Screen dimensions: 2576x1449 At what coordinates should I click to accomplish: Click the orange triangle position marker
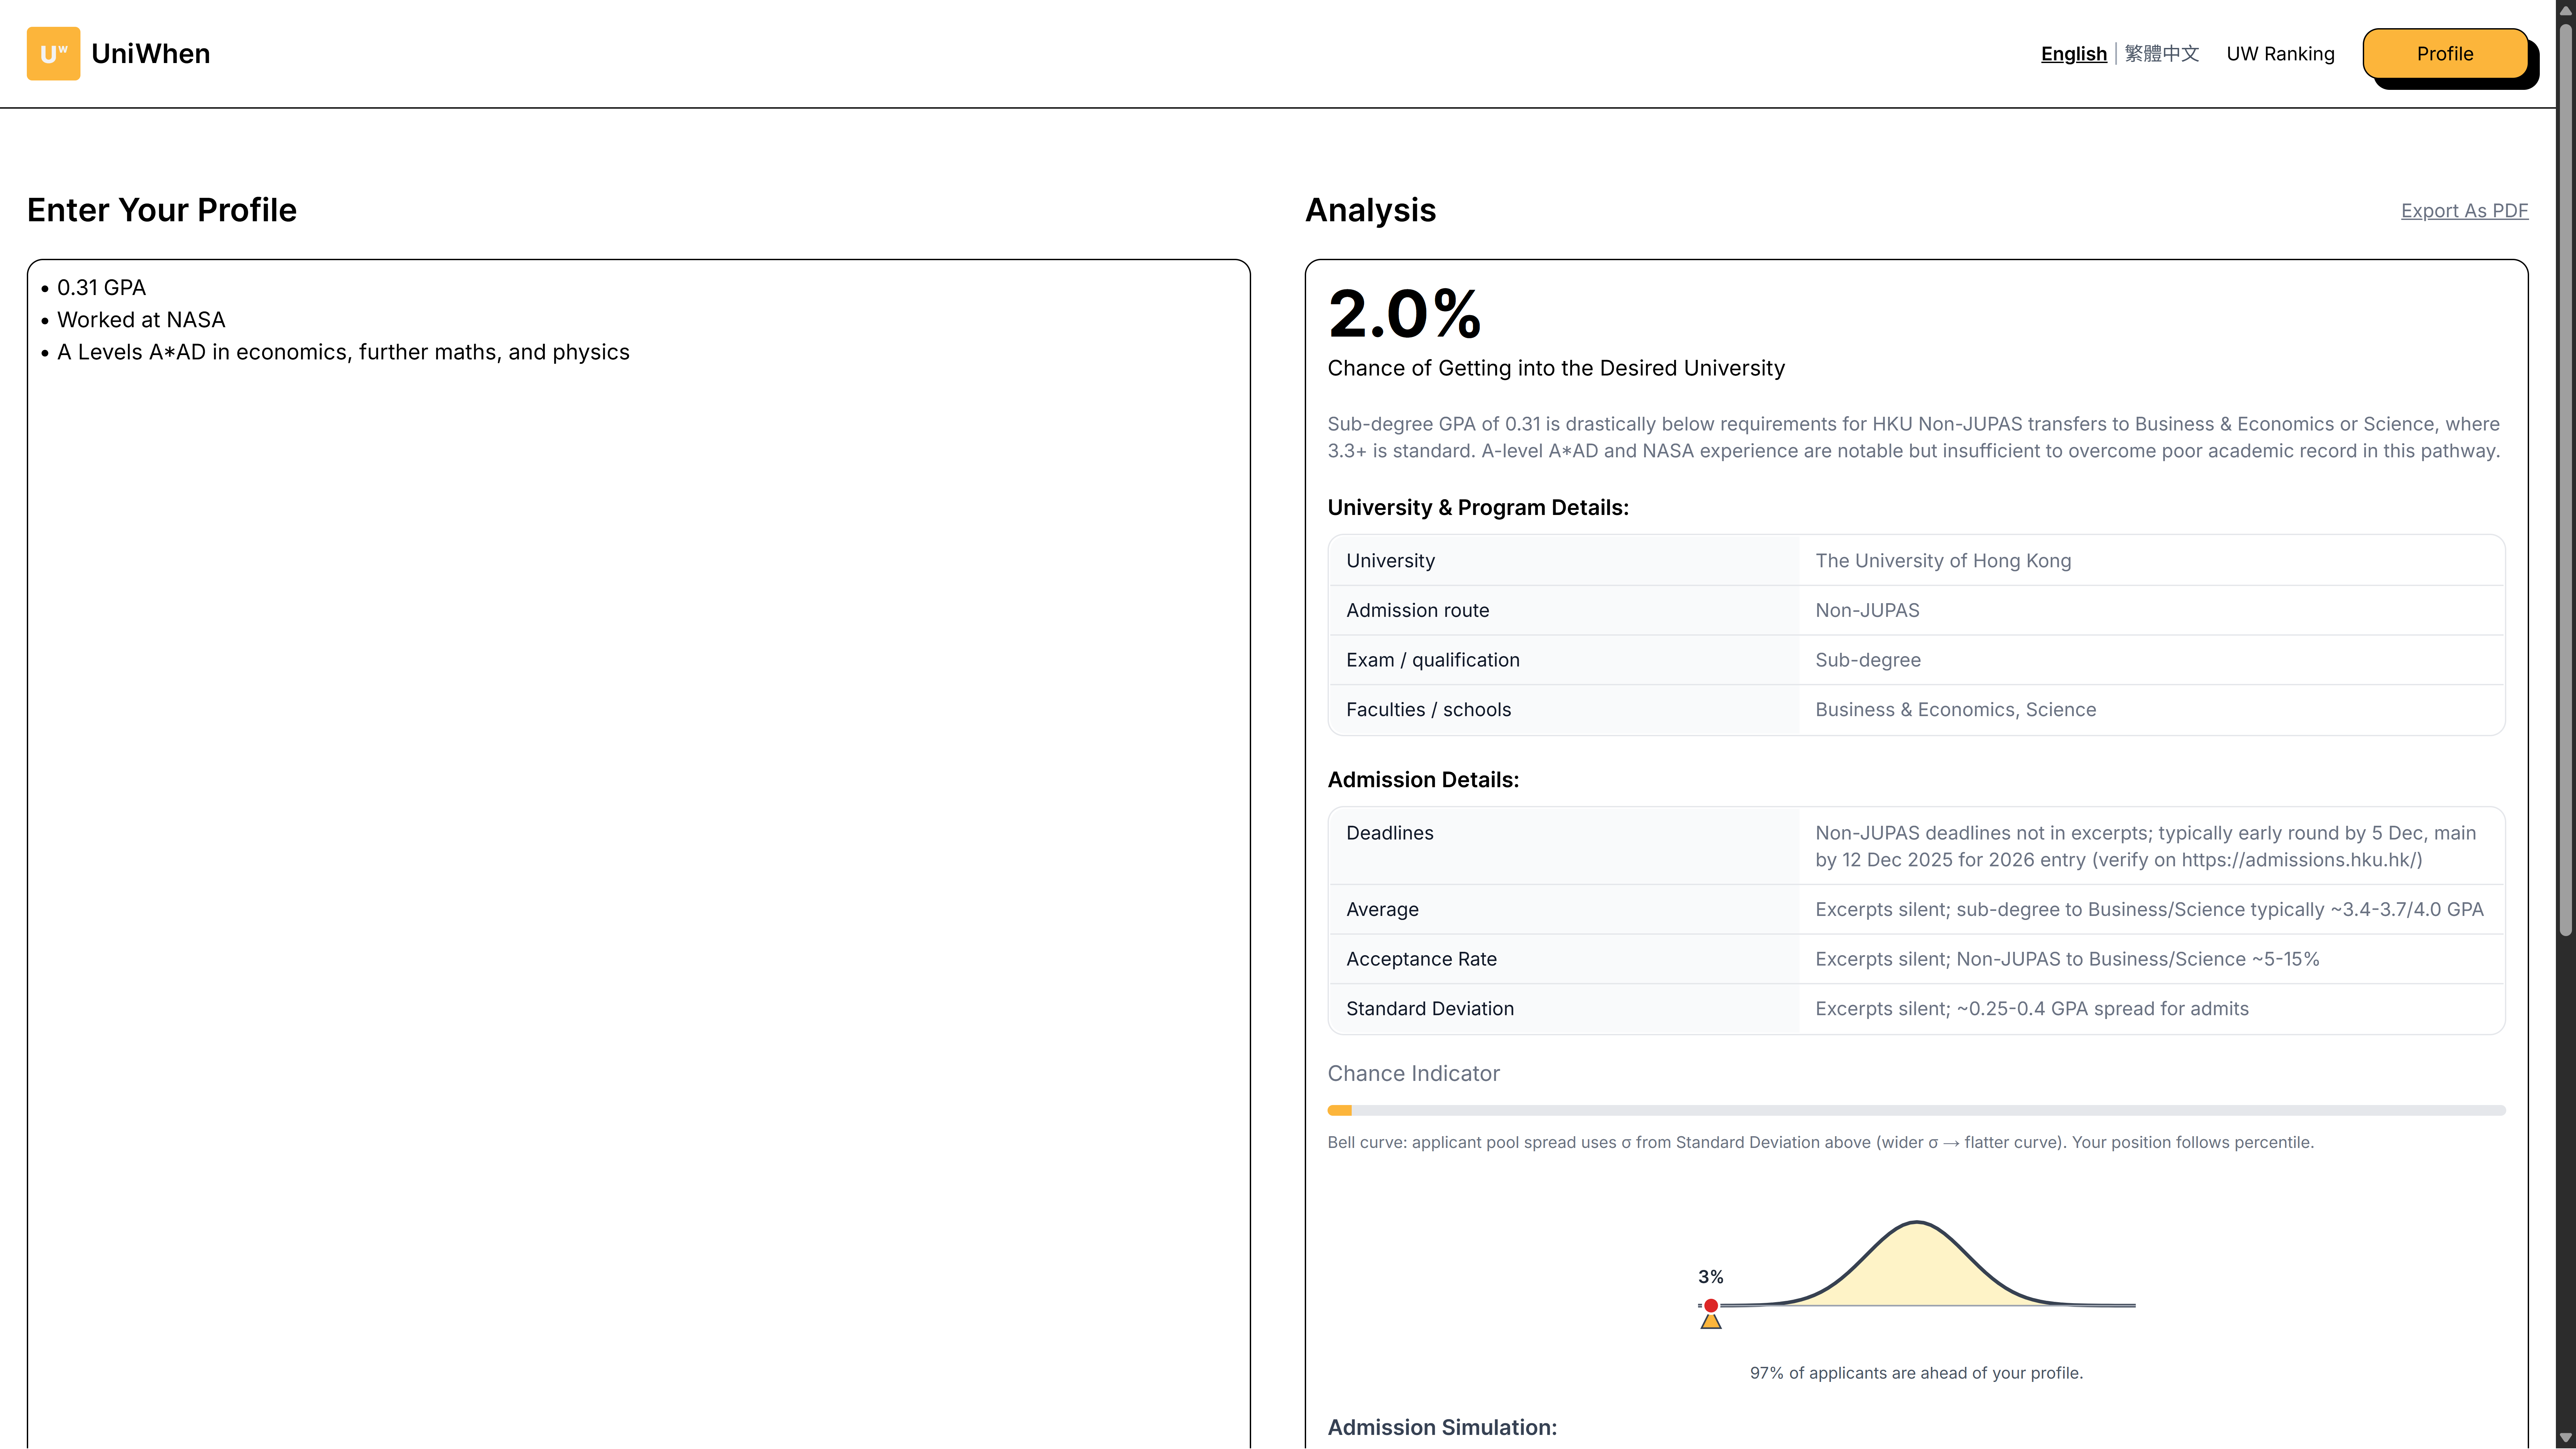click(x=1711, y=1322)
